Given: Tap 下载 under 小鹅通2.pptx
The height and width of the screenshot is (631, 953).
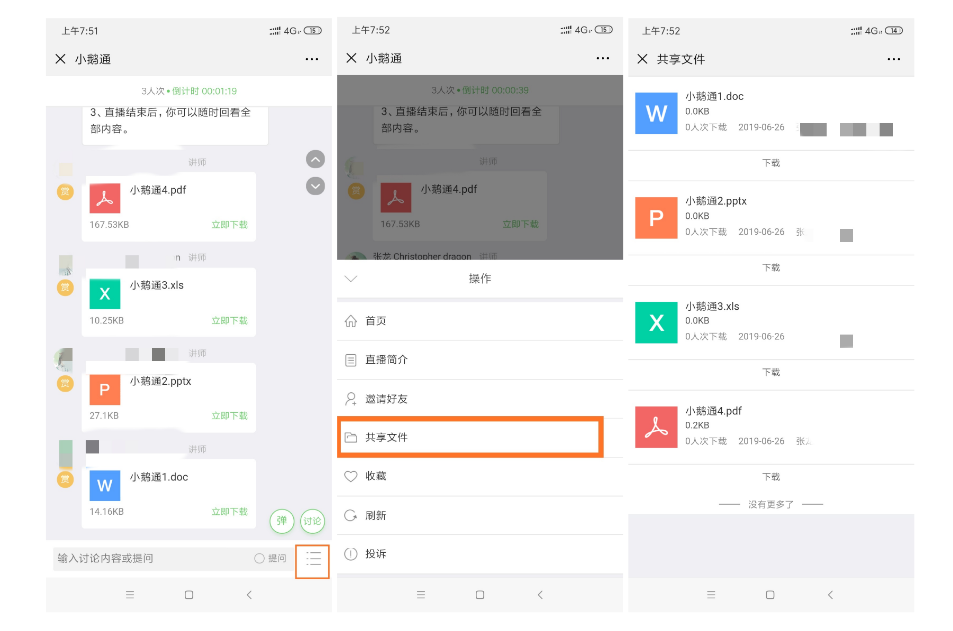Looking at the screenshot, I should [x=771, y=267].
